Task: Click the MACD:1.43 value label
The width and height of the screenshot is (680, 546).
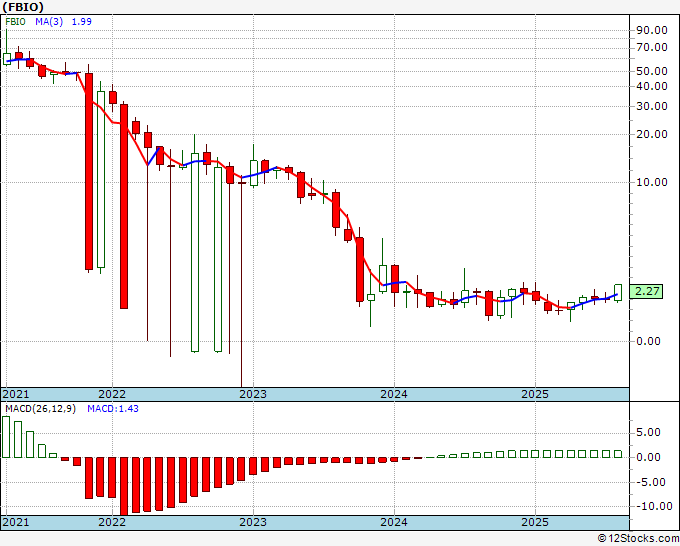Action: [x=113, y=409]
